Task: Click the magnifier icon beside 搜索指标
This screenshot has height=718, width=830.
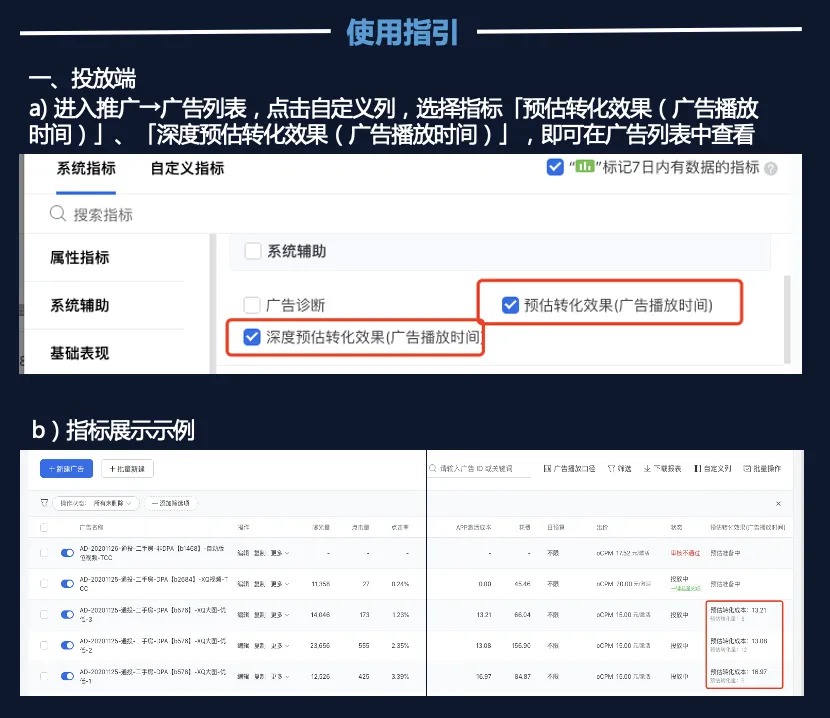Action: pyautogui.click(x=58, y=213)
